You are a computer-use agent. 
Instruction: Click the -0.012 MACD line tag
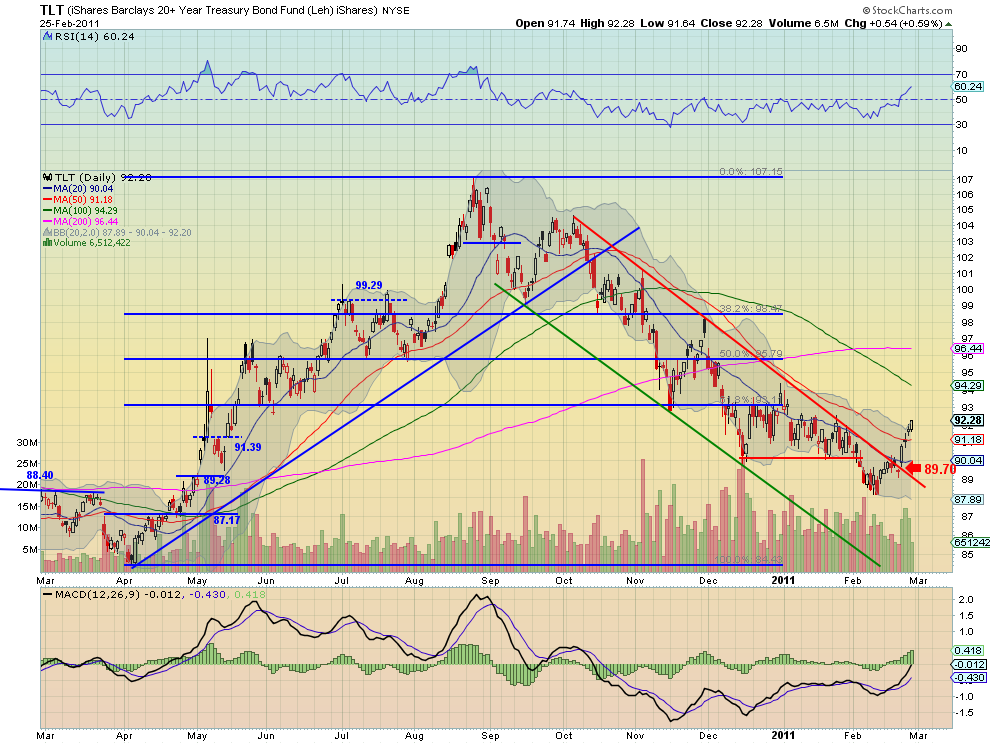pyautogui.click(x=967, y=664)
